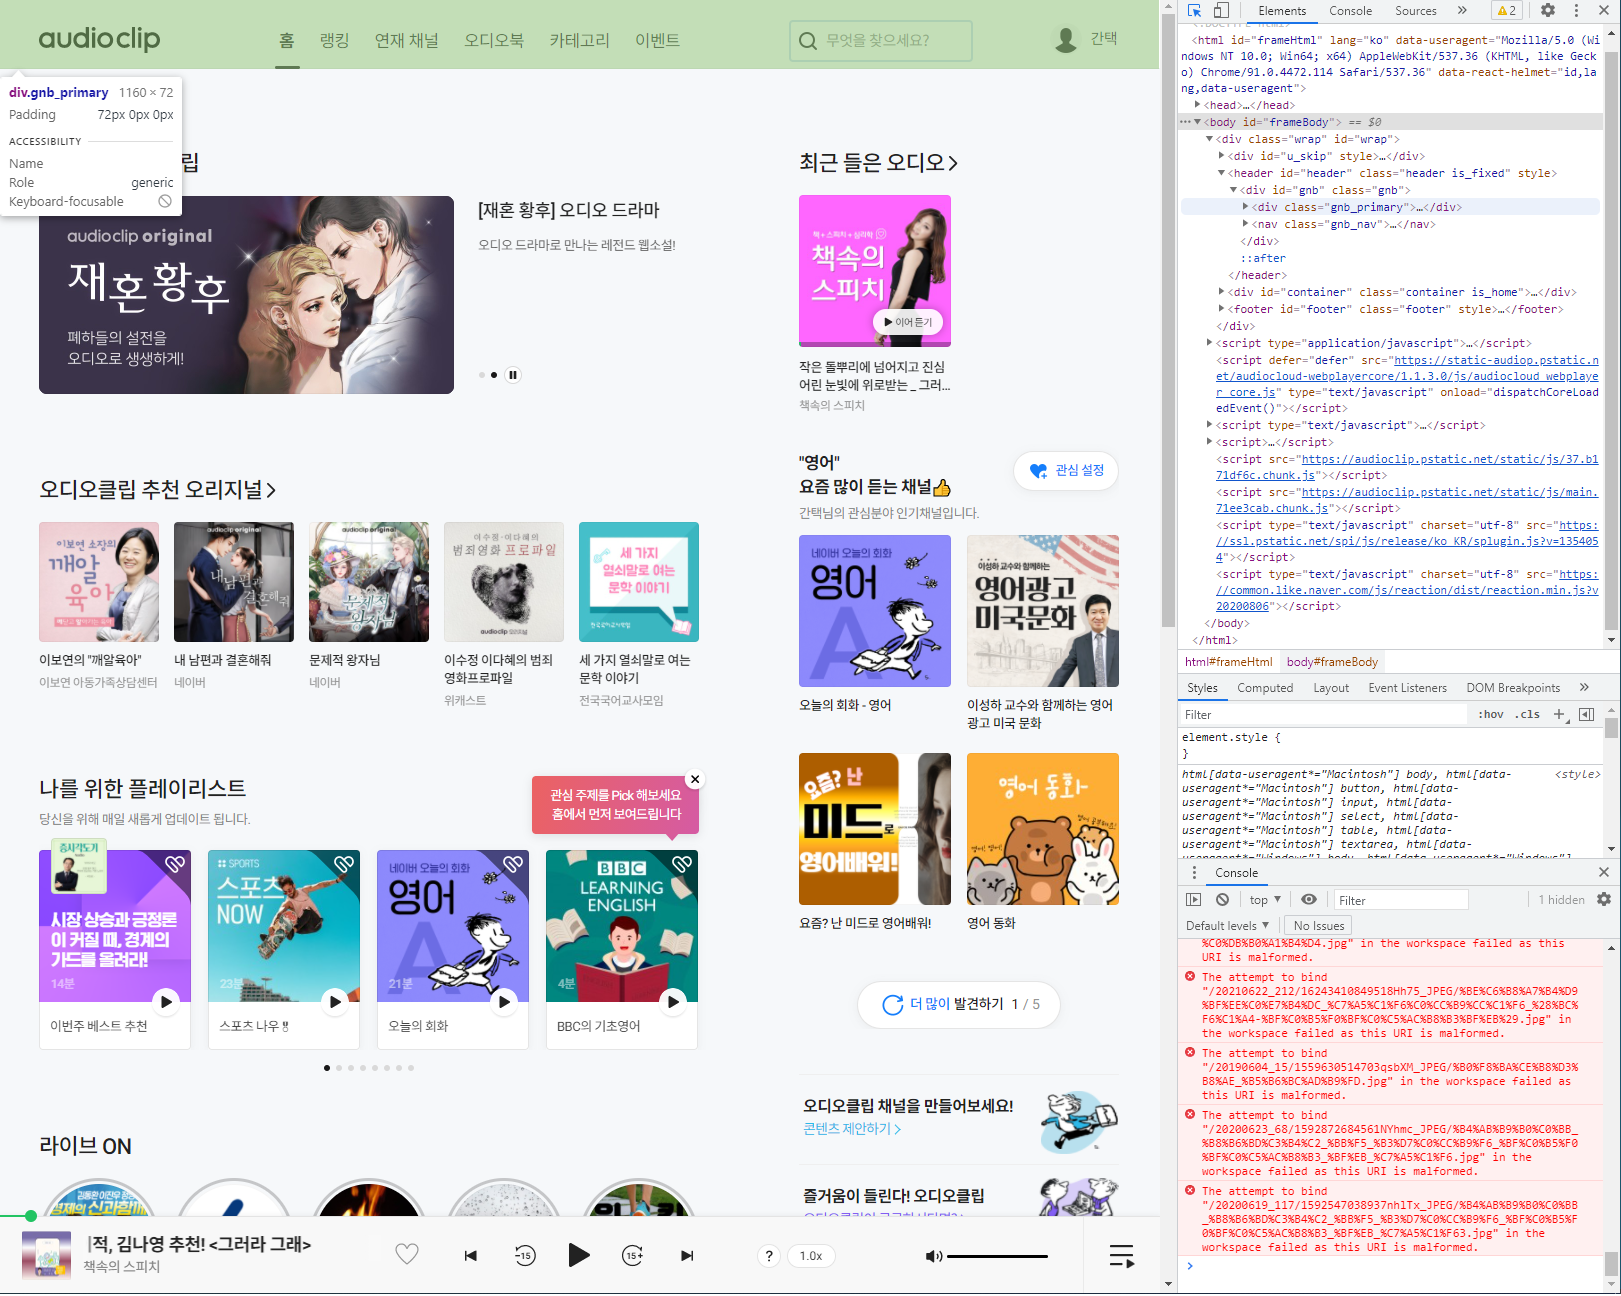Select the Elements tab in DevTools
The width and height of the screenshot is (1621, 1296).
click(1282, 11)
